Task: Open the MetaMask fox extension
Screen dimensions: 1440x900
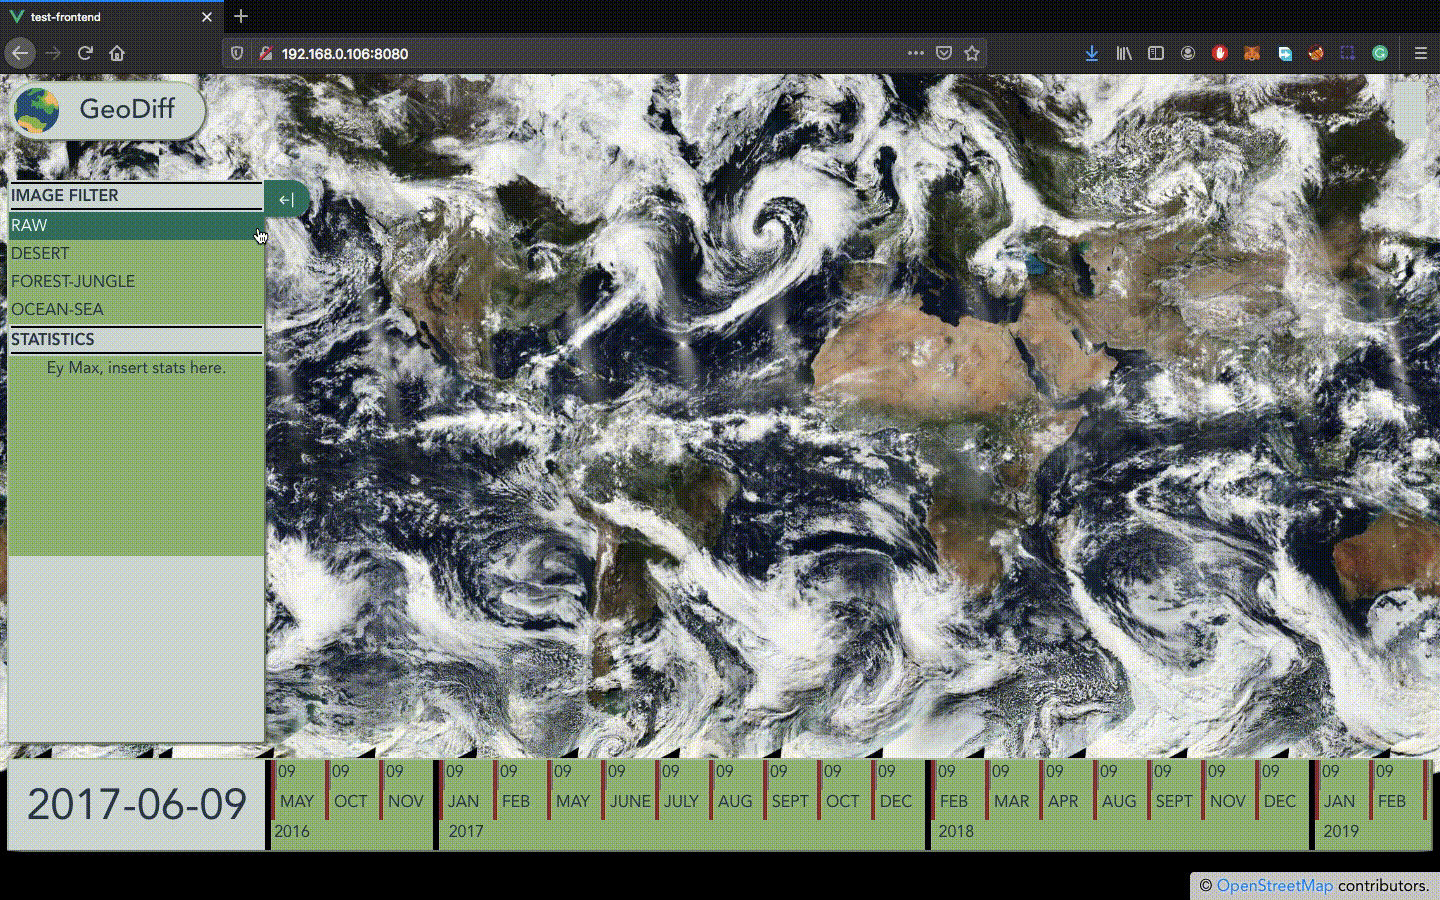Action: pos(1252,53)
